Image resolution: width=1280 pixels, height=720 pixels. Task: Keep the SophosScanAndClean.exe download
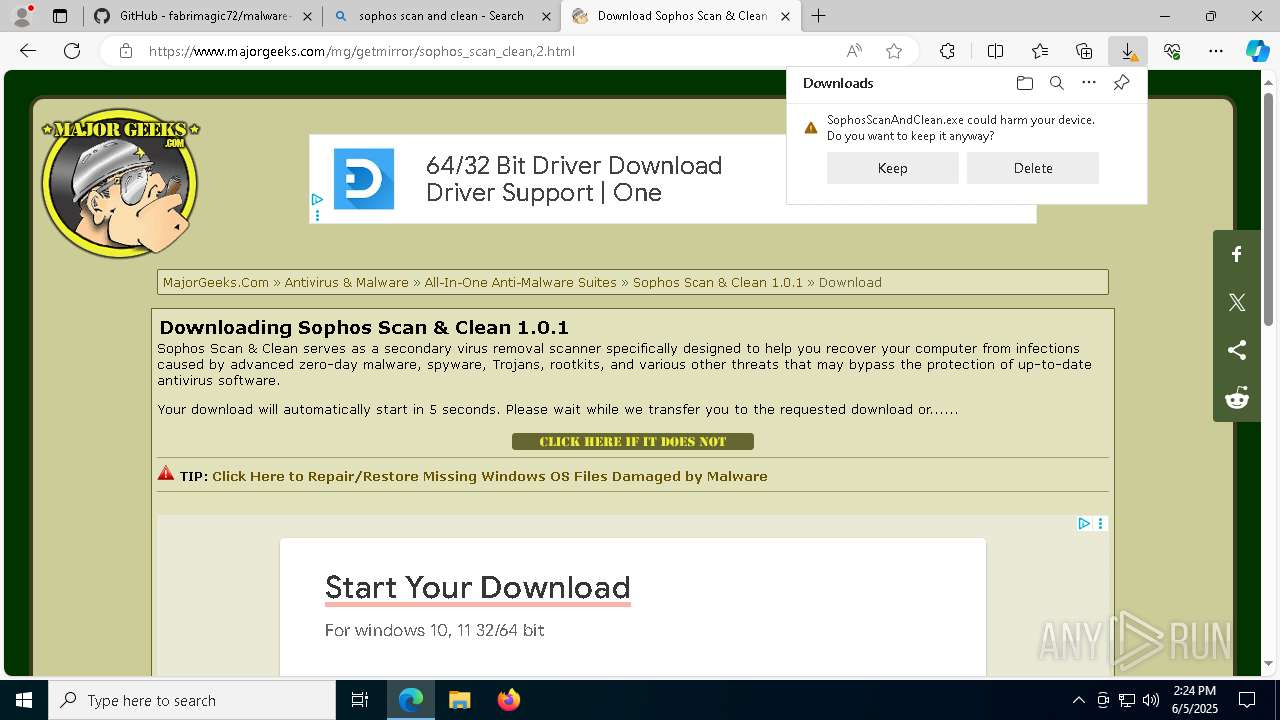(892, 168)
